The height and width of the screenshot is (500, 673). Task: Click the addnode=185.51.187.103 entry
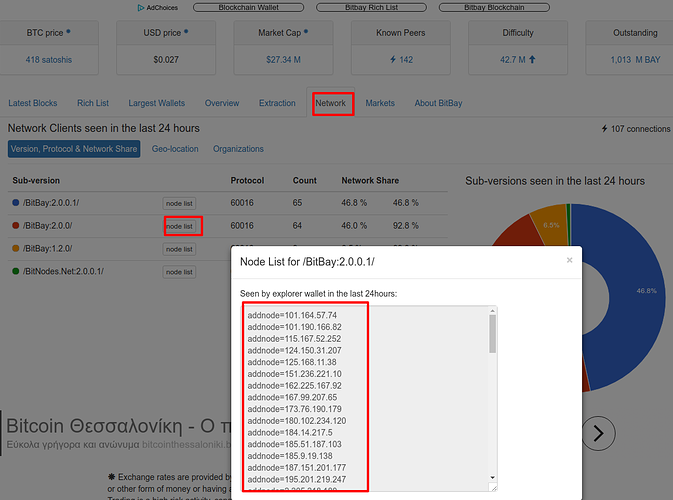[294, 444]
